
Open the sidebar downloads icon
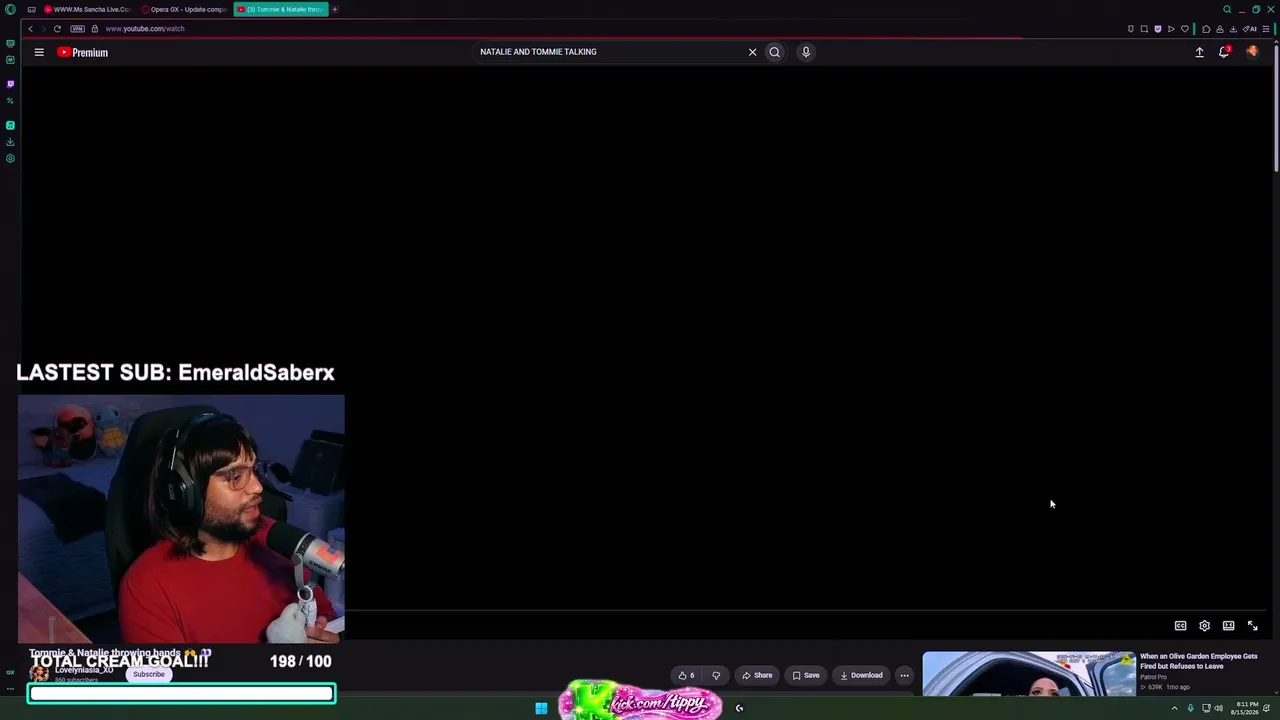[10, 142]
